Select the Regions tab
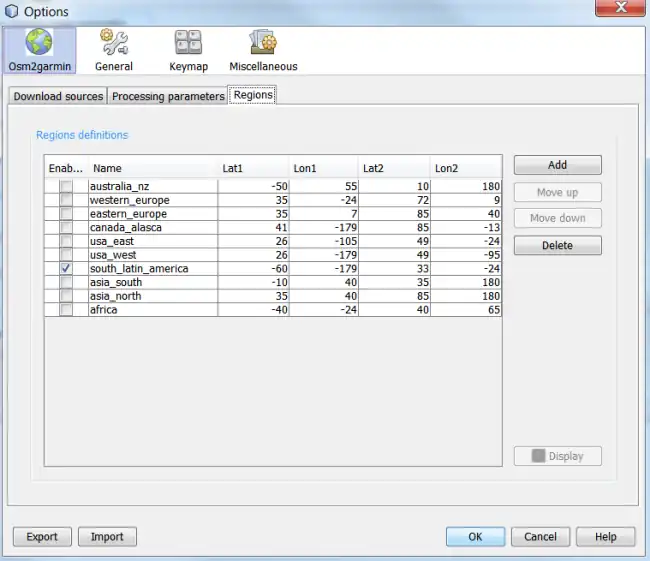Viewport: 650px width, 561px height. pos(253,95)
